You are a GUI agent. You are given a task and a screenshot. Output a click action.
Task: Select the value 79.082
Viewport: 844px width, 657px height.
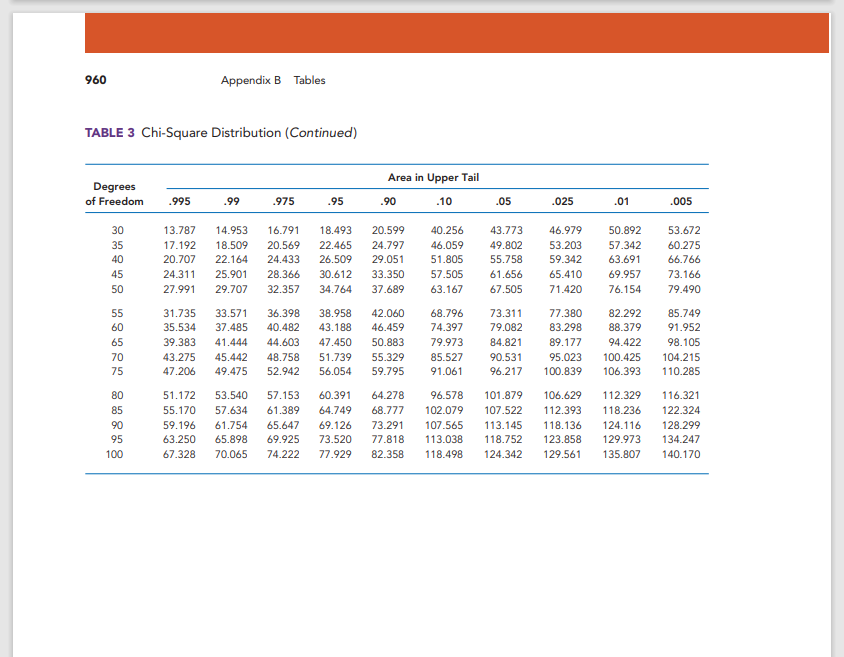[506, 327]
